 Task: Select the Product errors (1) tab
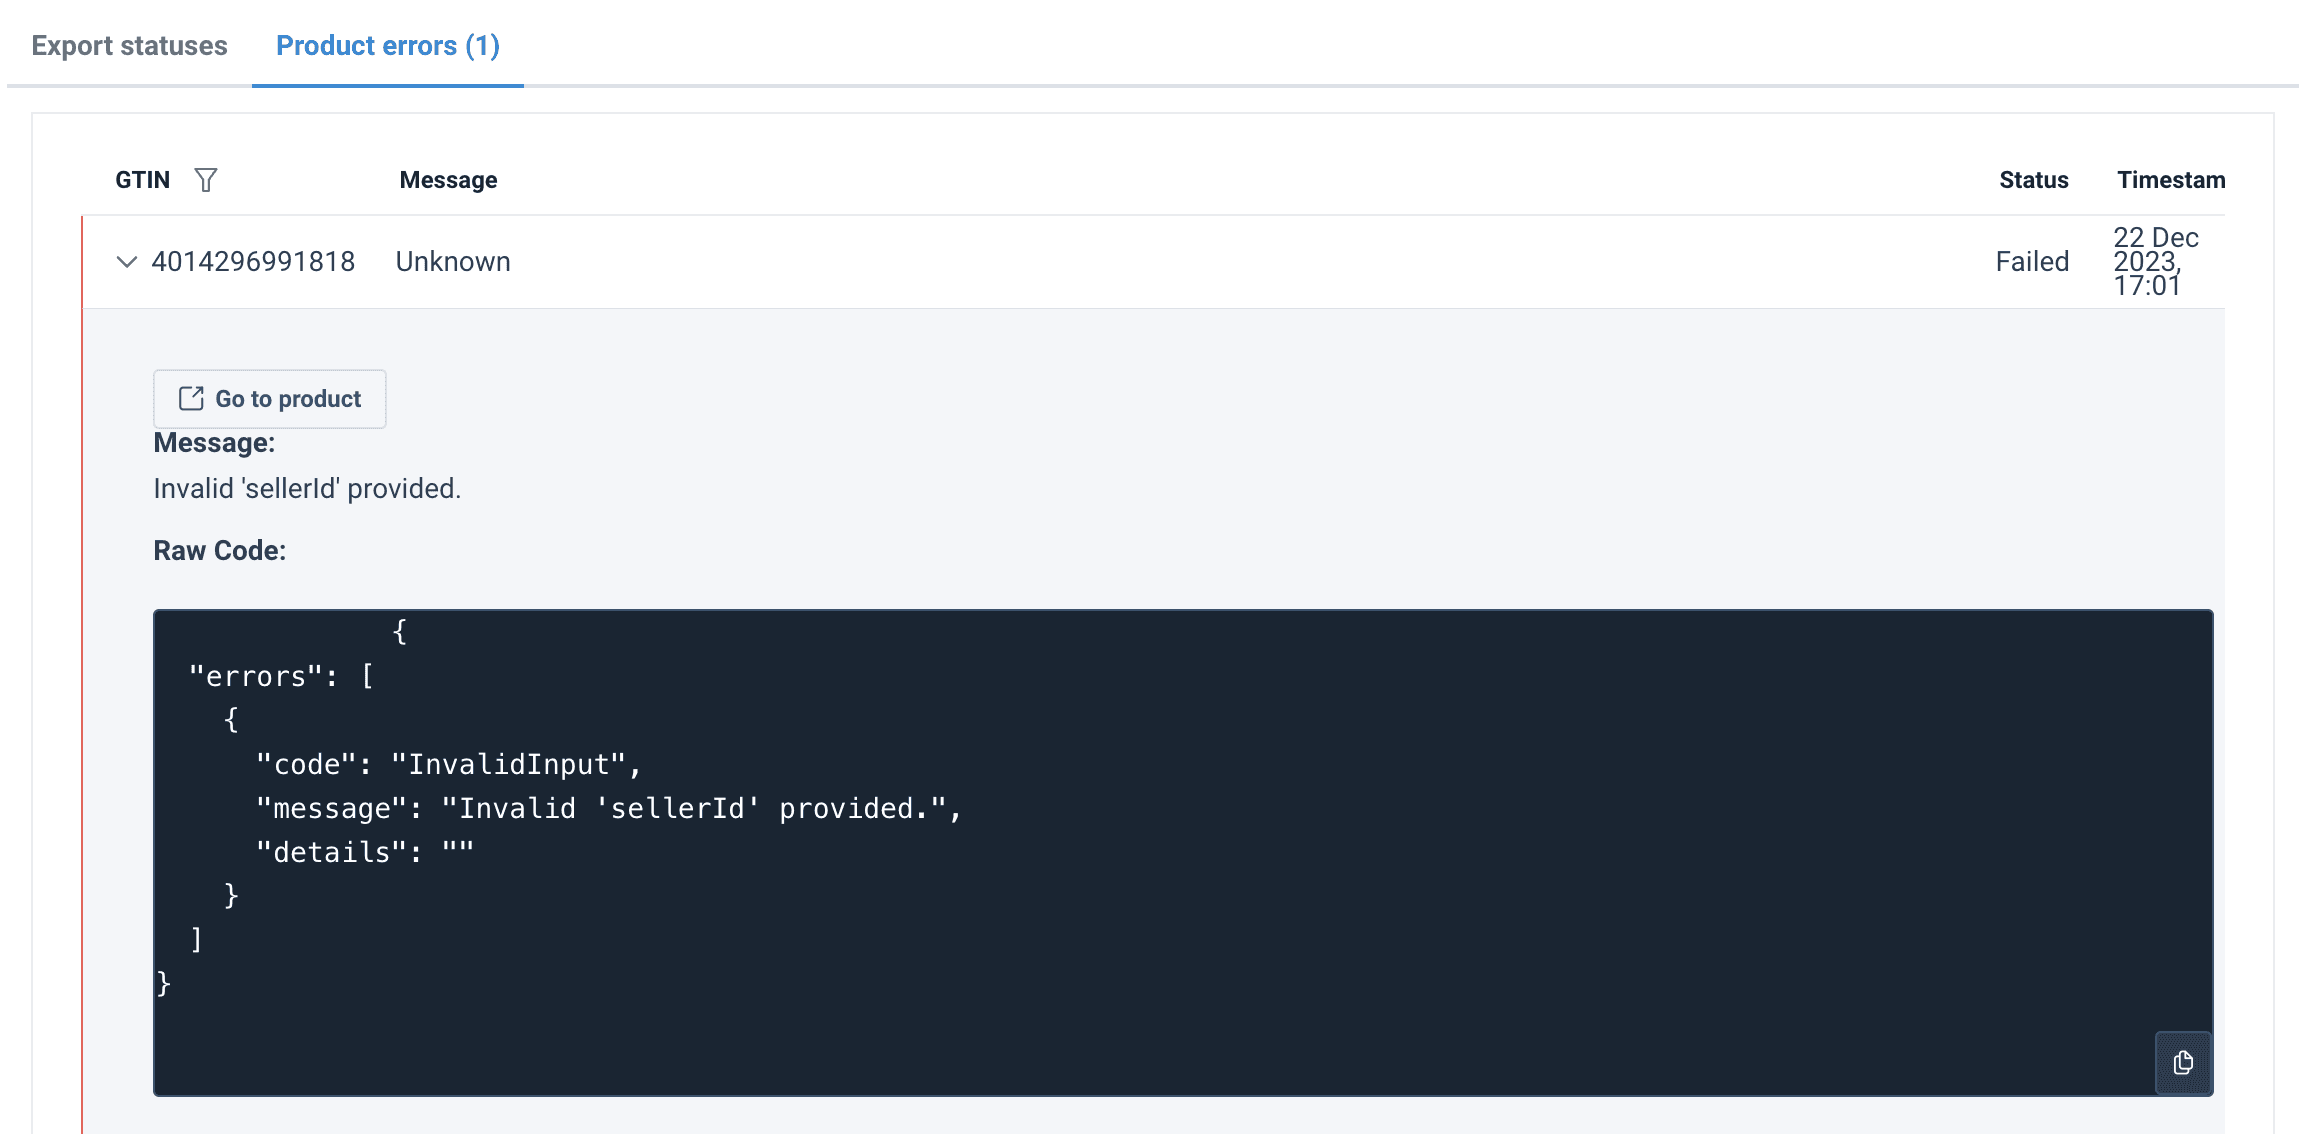click(x=387, y=46)
